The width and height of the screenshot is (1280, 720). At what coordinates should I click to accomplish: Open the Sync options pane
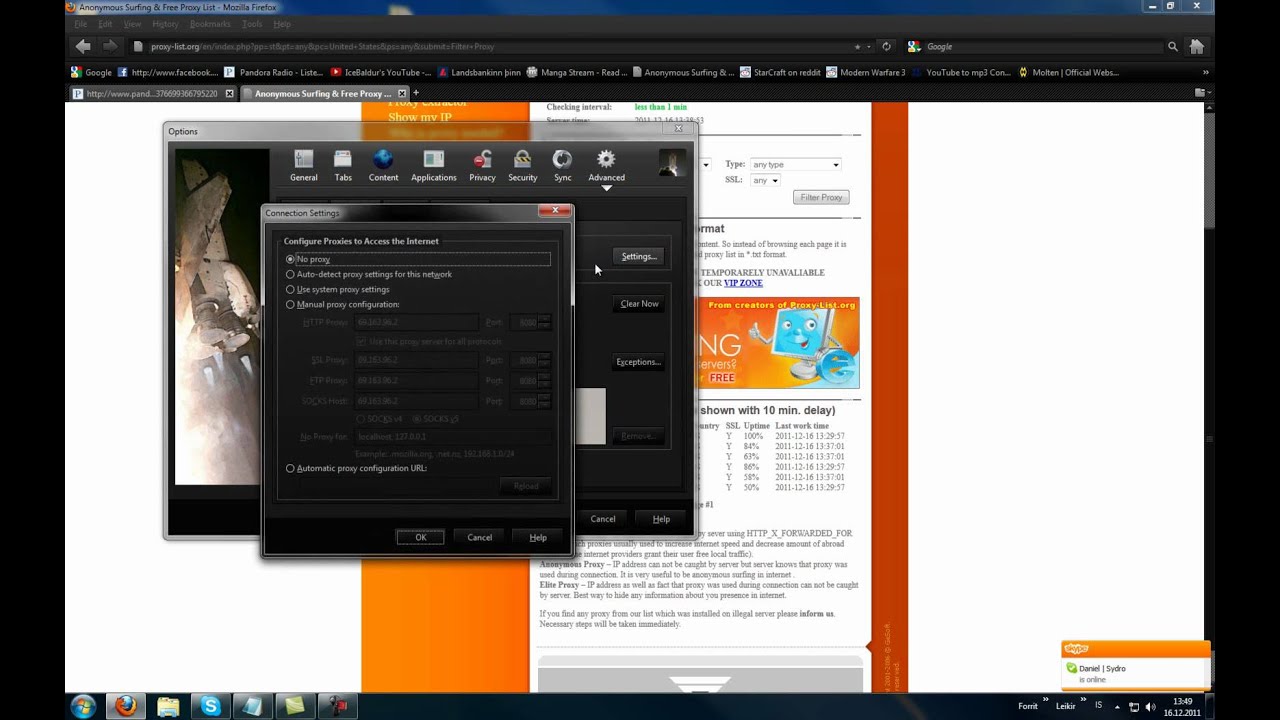click(x=563, y=166)
